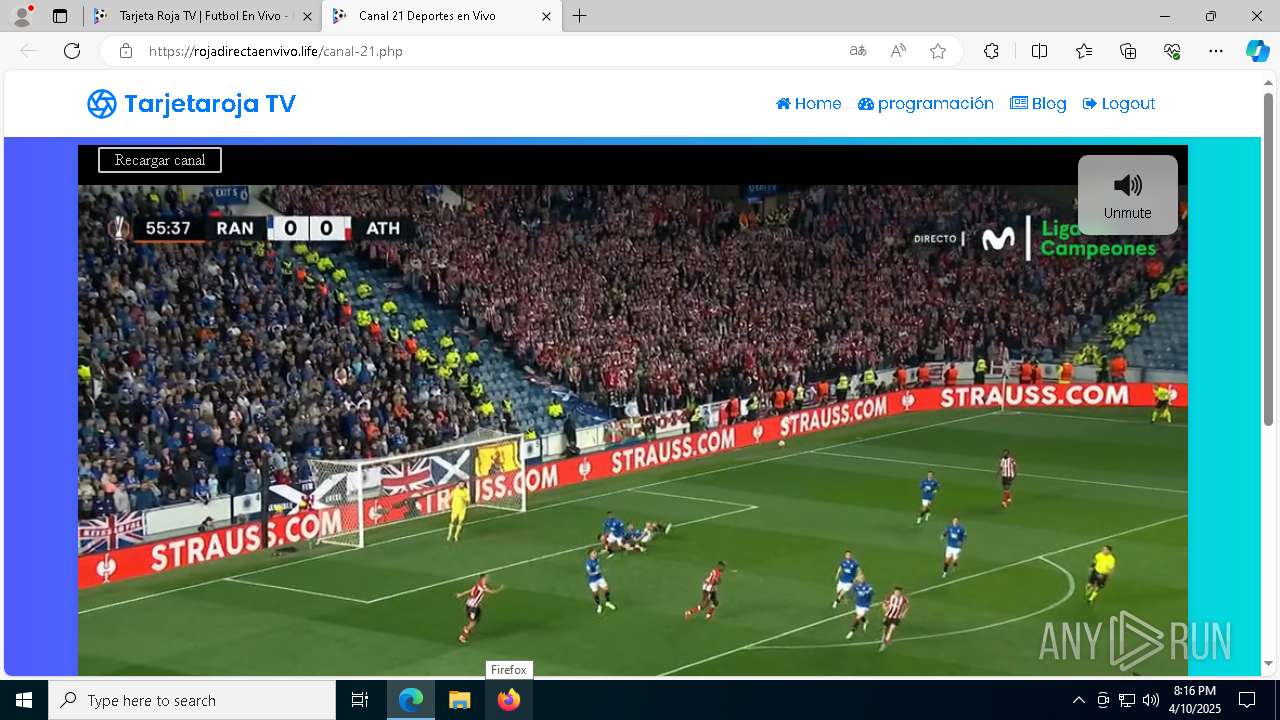
Task: Toggle split screen view
Action: 1039,51
